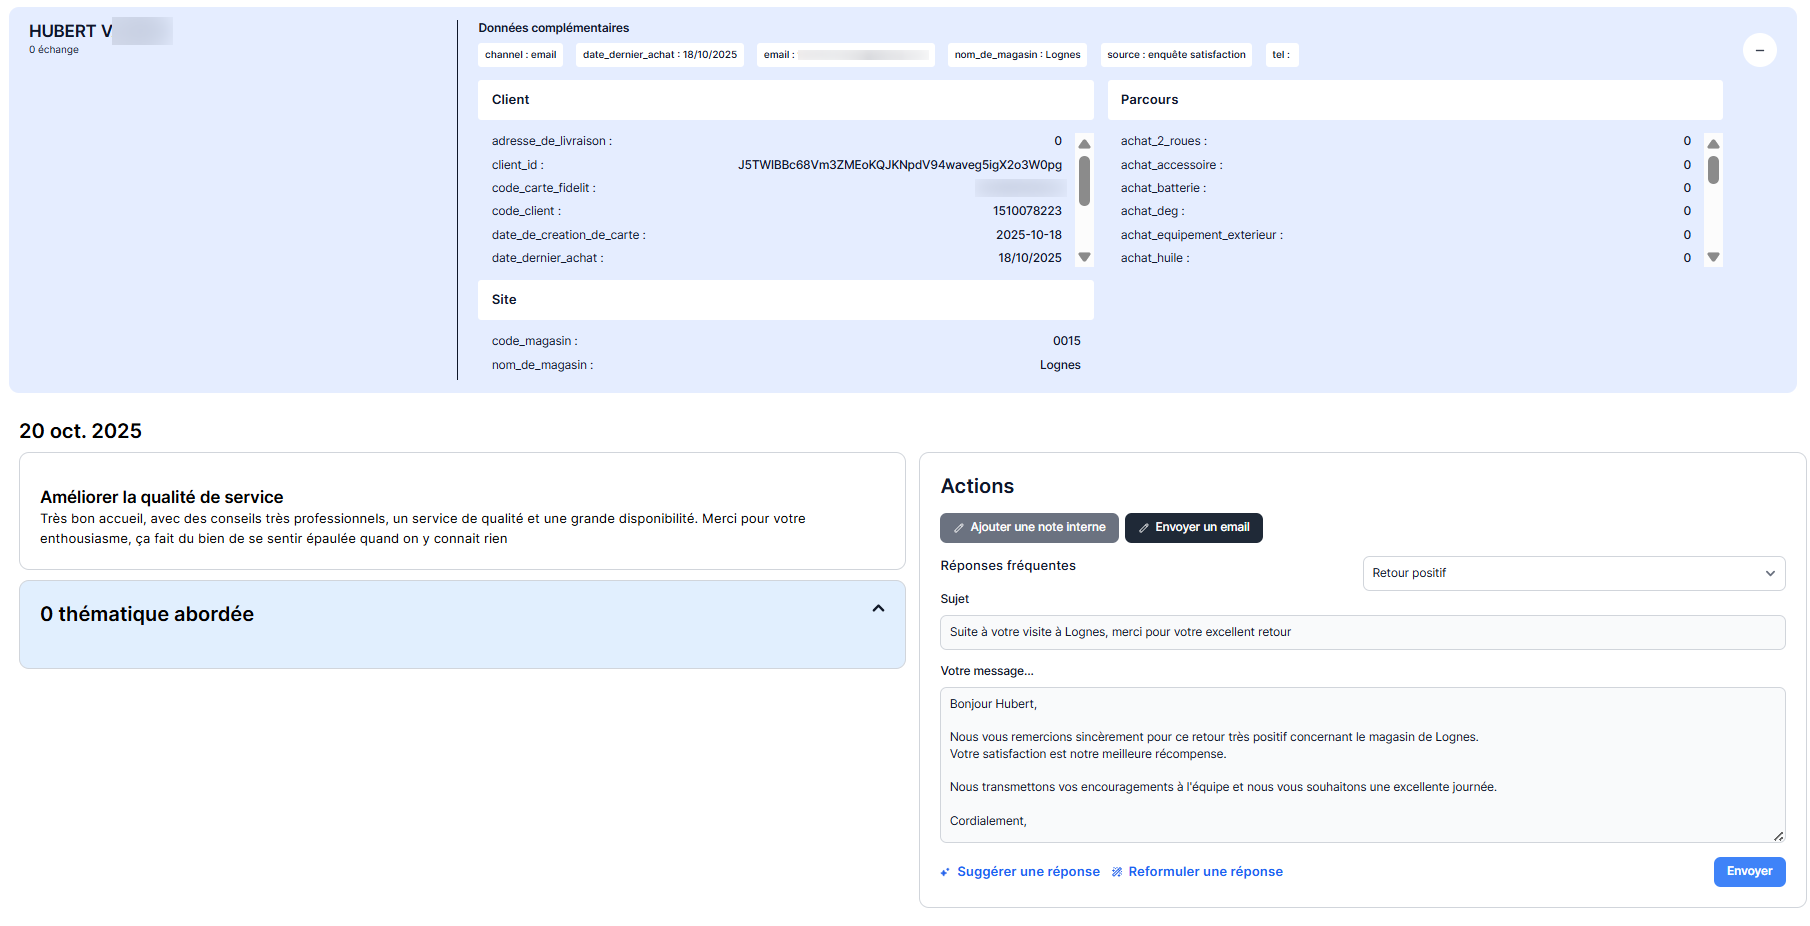Click the 'source : enquête satisfaction' tag
Screen dimensions: 1810x926
coord(1176,55)
